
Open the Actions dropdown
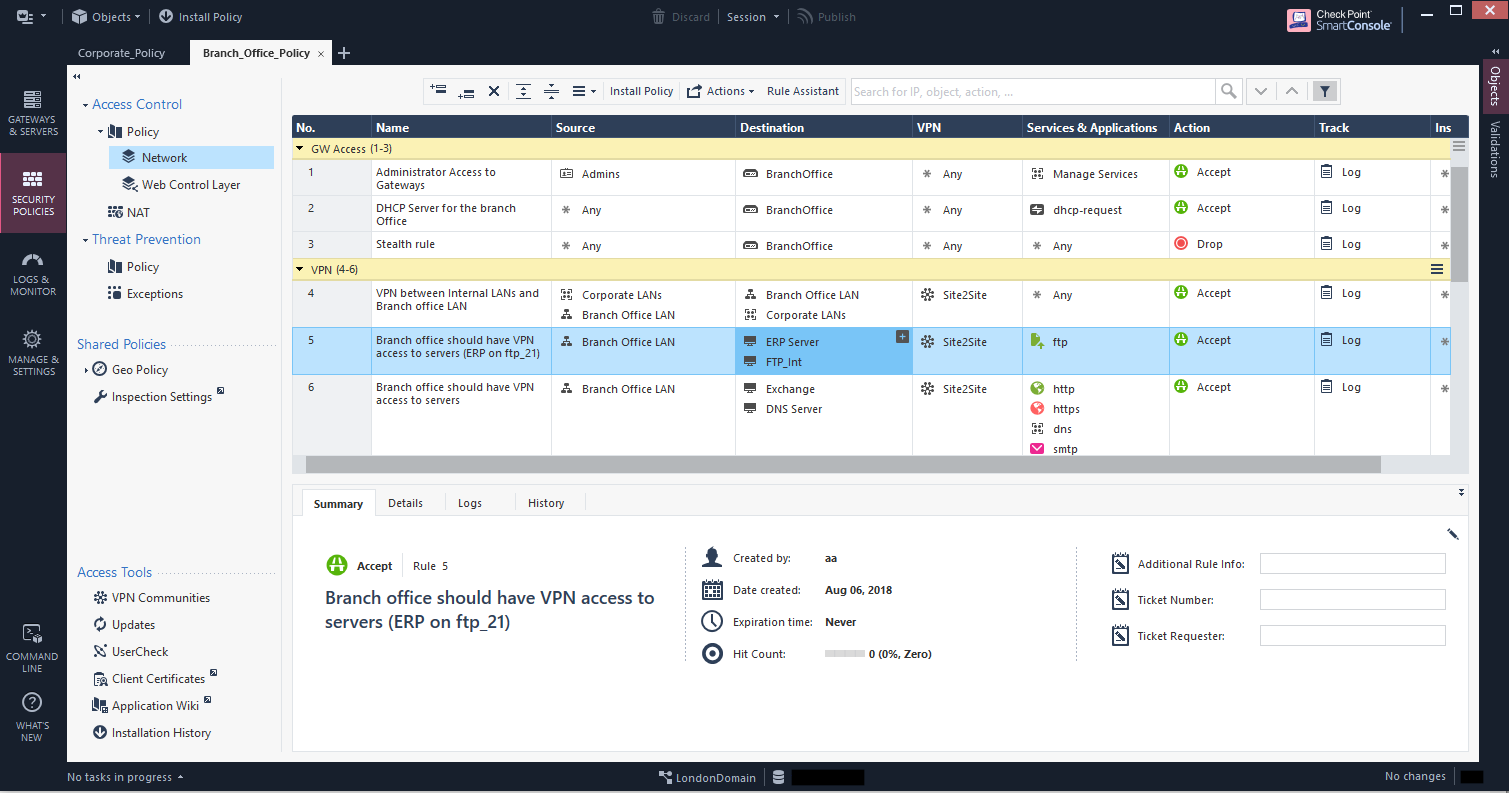(x=720, y=91)
